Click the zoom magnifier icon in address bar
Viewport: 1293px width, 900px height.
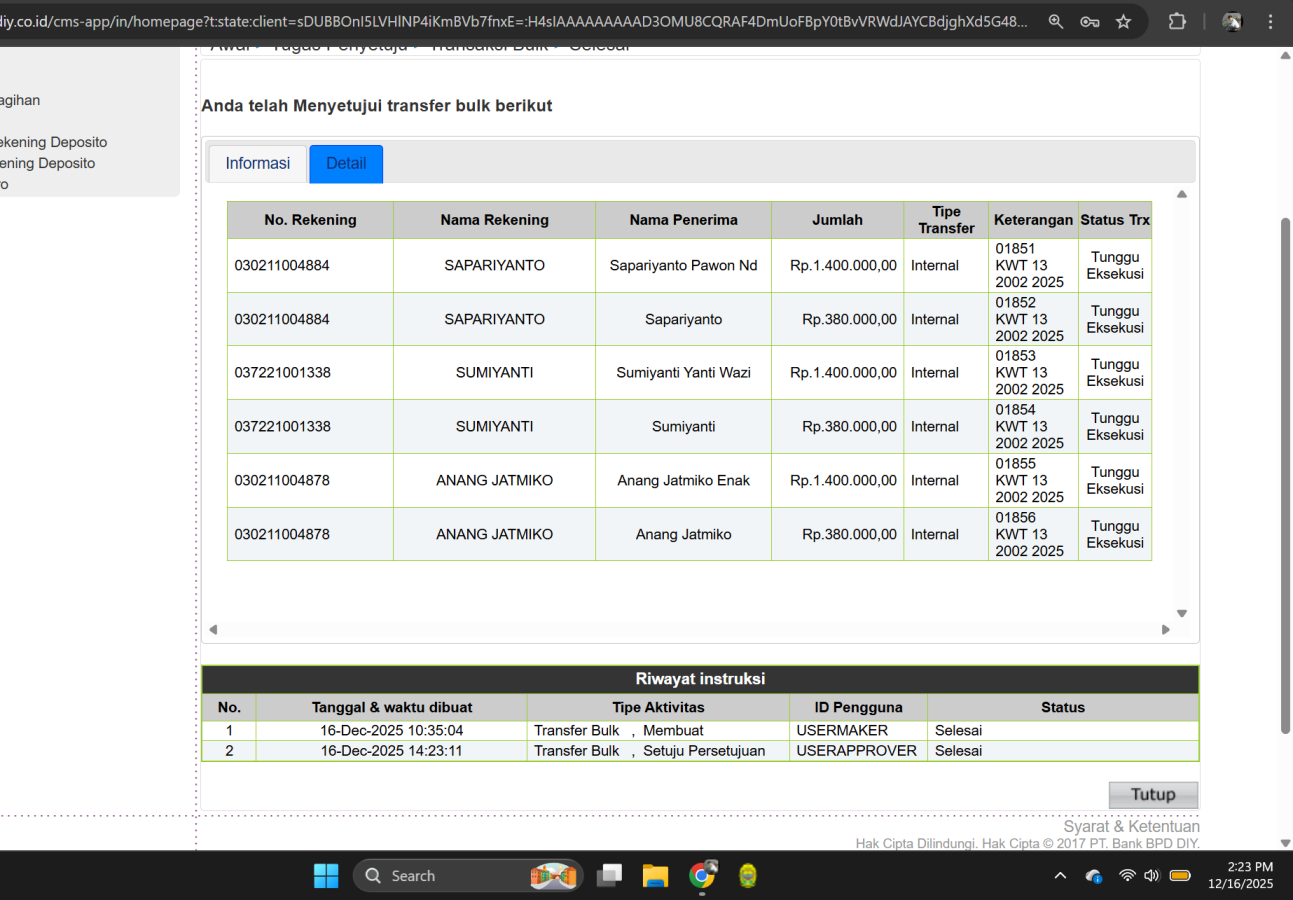coord(1056,22)
